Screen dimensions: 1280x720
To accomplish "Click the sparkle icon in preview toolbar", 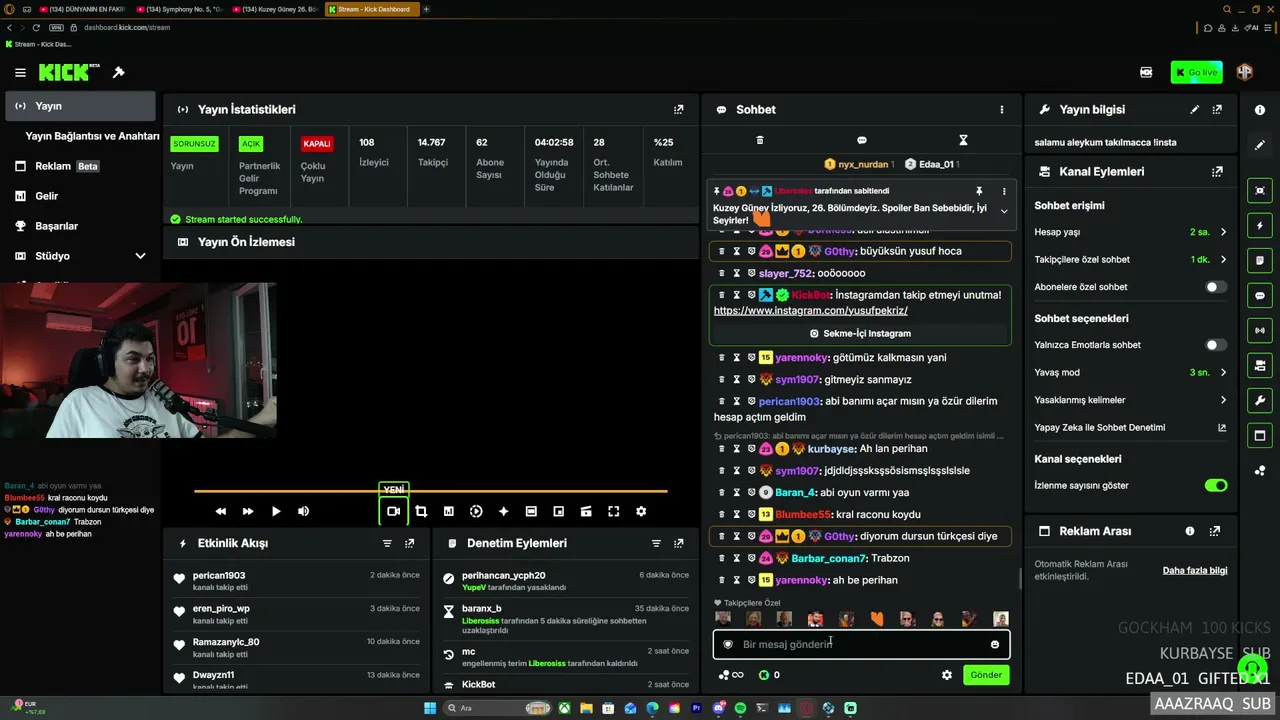I will click(x=503, y=511).
